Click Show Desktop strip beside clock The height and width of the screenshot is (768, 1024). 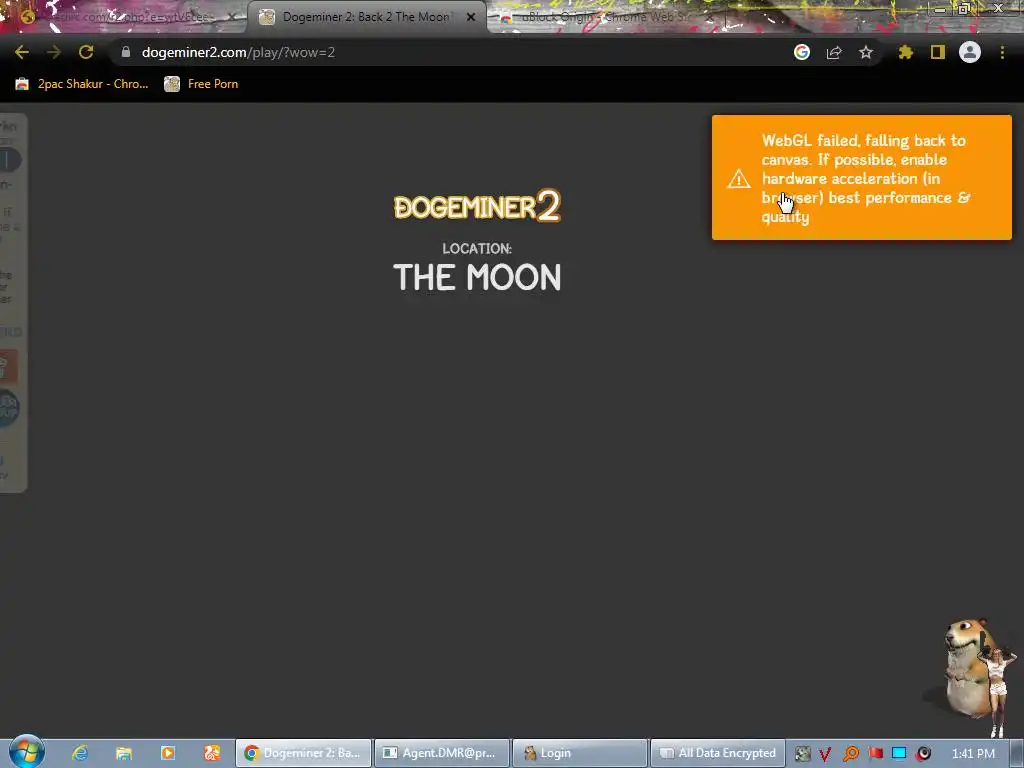click(1017, 753)
